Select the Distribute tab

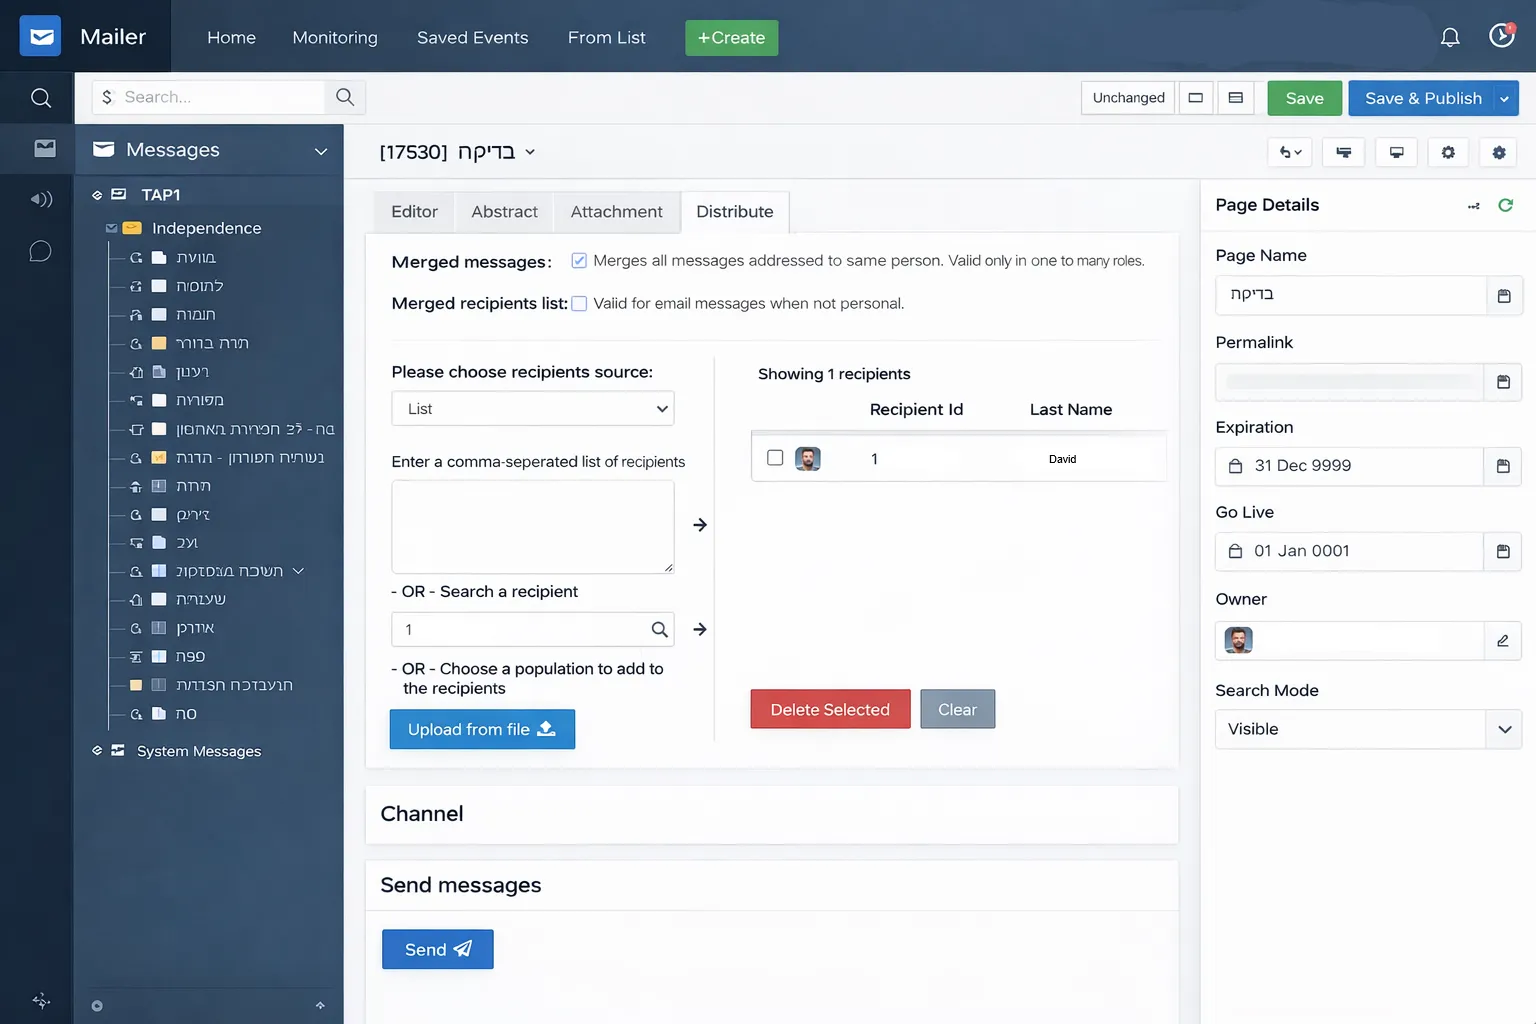[735, 212]
